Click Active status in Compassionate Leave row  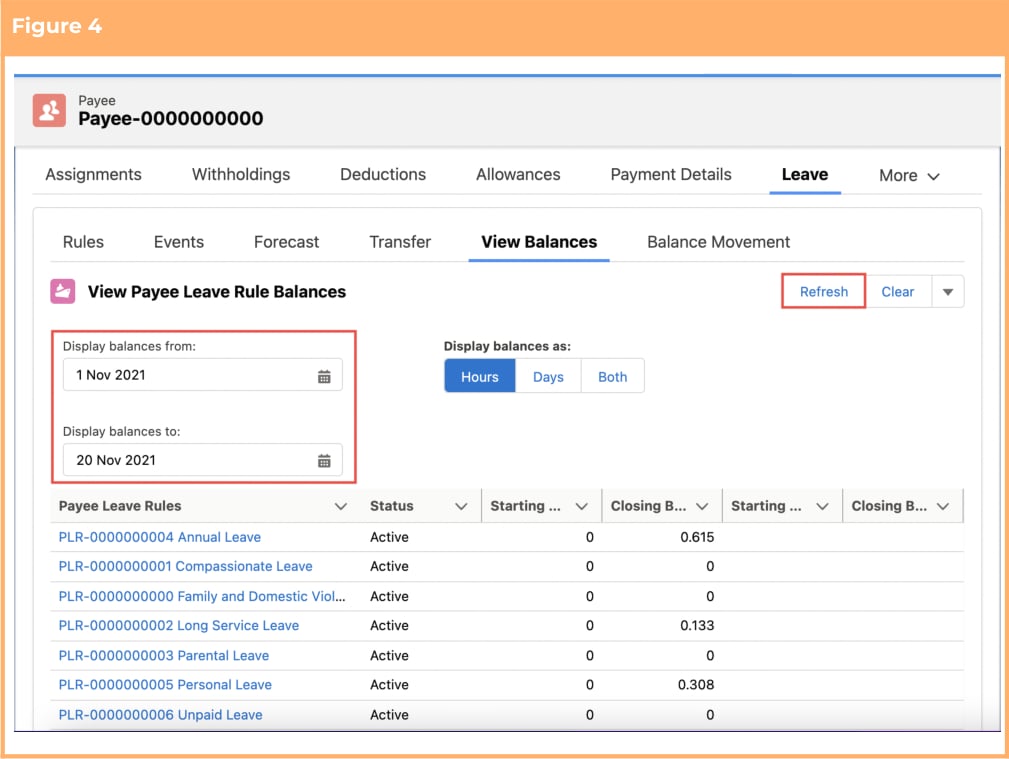pyautogui.click(x=389, y=567)
